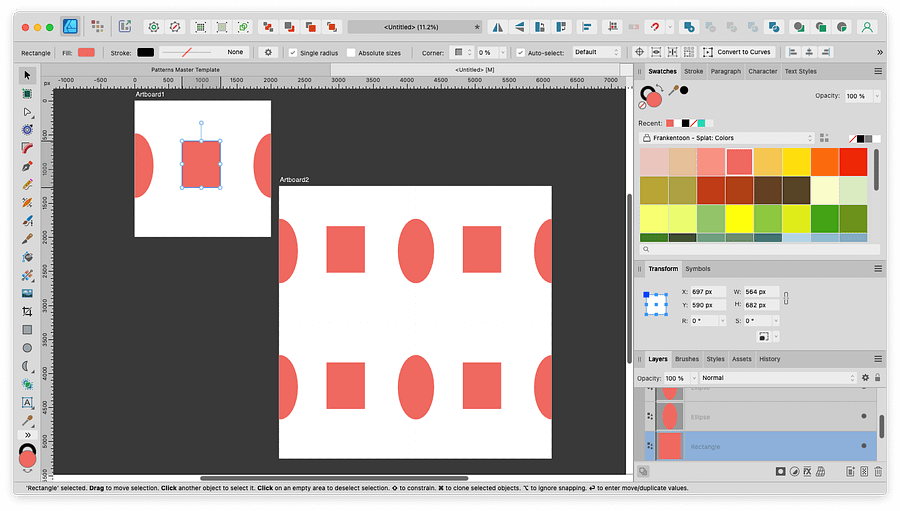Image resolution: width=900 pixels, height=511 pixels.
Task: Toggle the aspect ratio lock link
Action: pyautogui.click(x=786, y=298)
